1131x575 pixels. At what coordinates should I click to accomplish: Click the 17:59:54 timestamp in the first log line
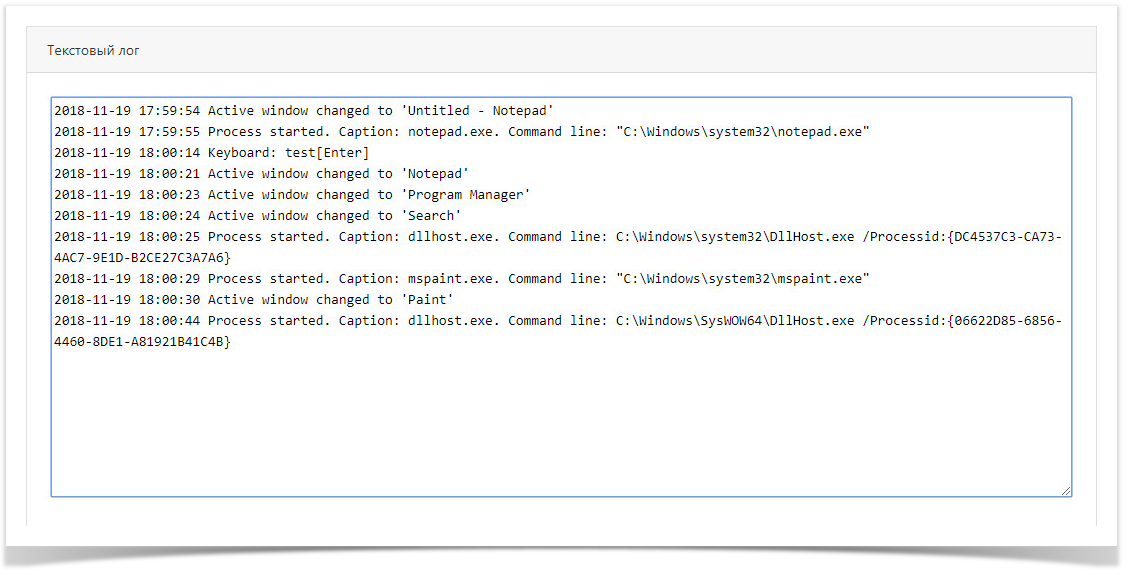coord(169,111)
